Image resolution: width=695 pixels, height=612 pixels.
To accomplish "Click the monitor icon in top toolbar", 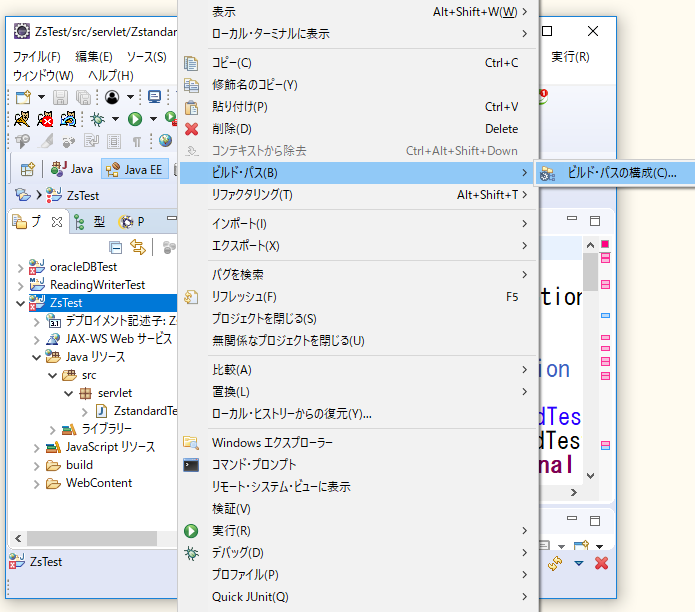I will tap(154, 97).
